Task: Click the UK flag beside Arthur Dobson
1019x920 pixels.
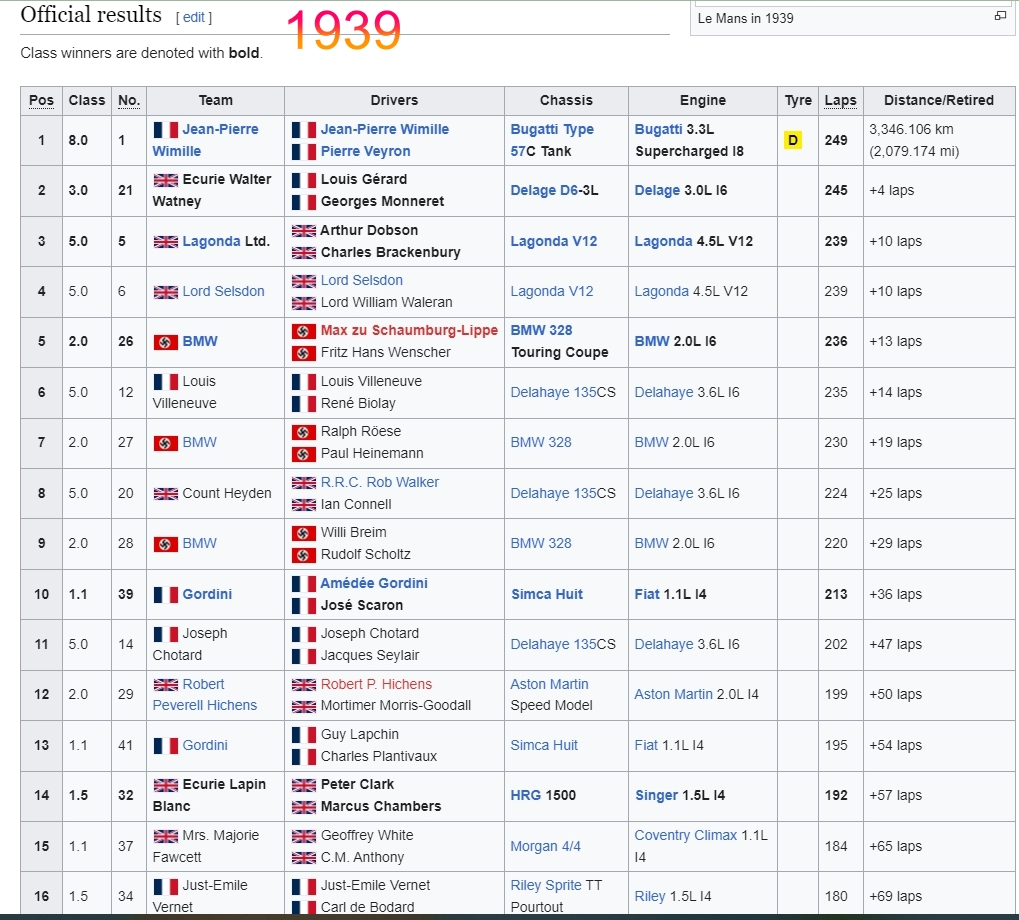Action: 303,231
